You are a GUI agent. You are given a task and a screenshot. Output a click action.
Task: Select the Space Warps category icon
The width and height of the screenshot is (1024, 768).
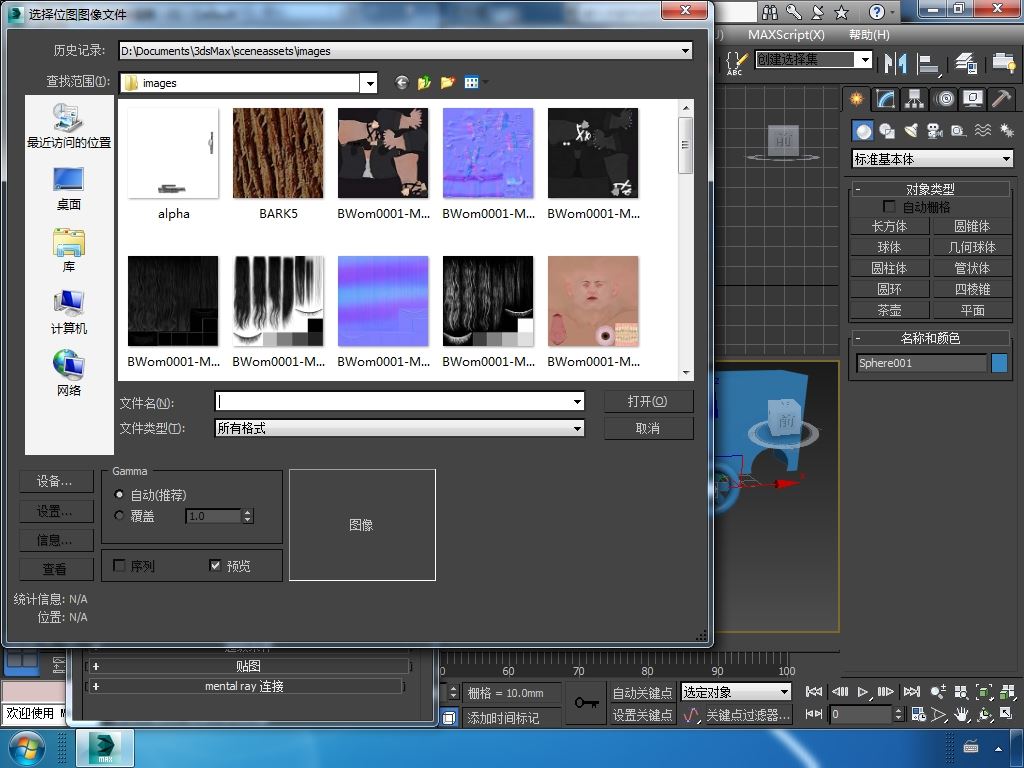click(x=982, y=131)
